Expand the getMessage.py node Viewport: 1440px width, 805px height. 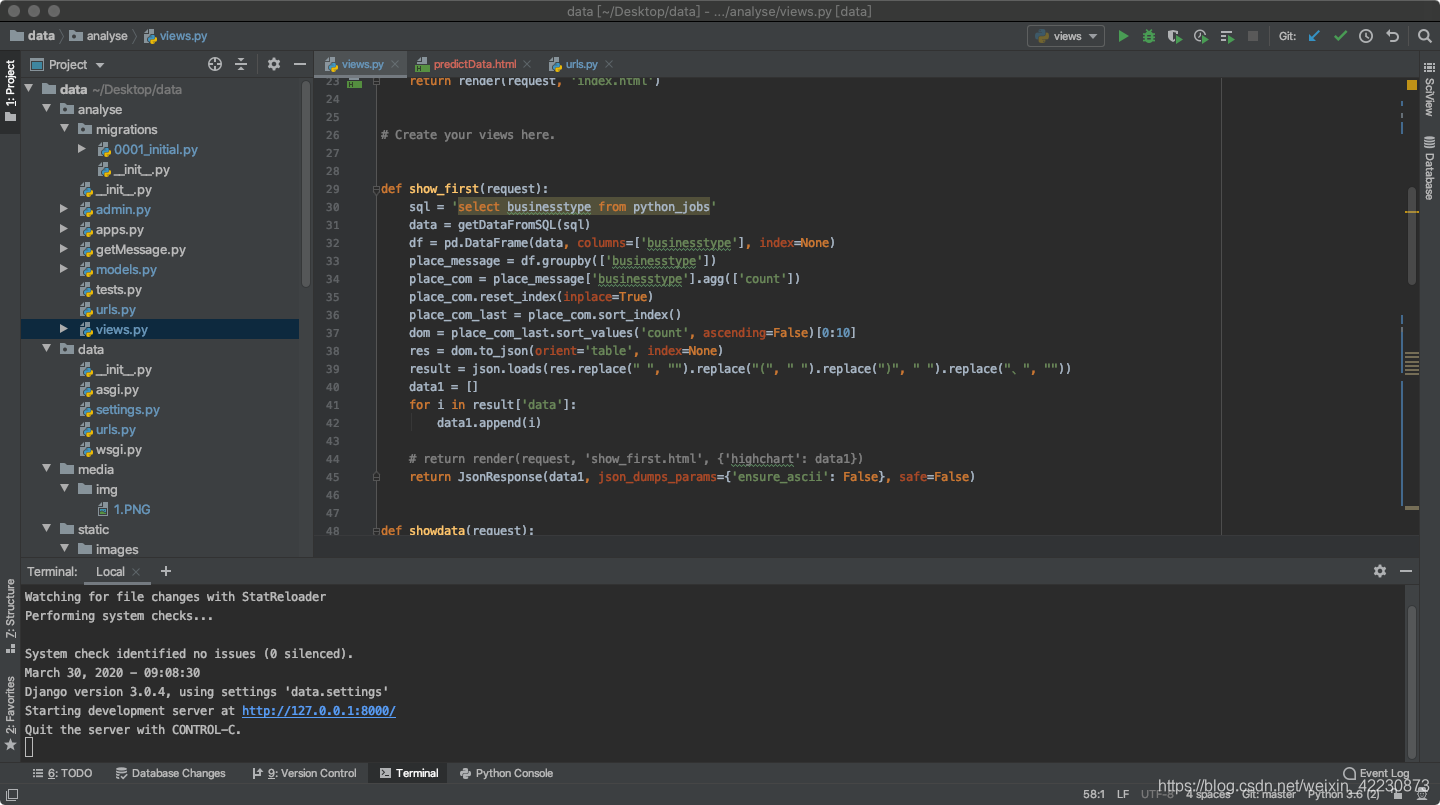64,249
